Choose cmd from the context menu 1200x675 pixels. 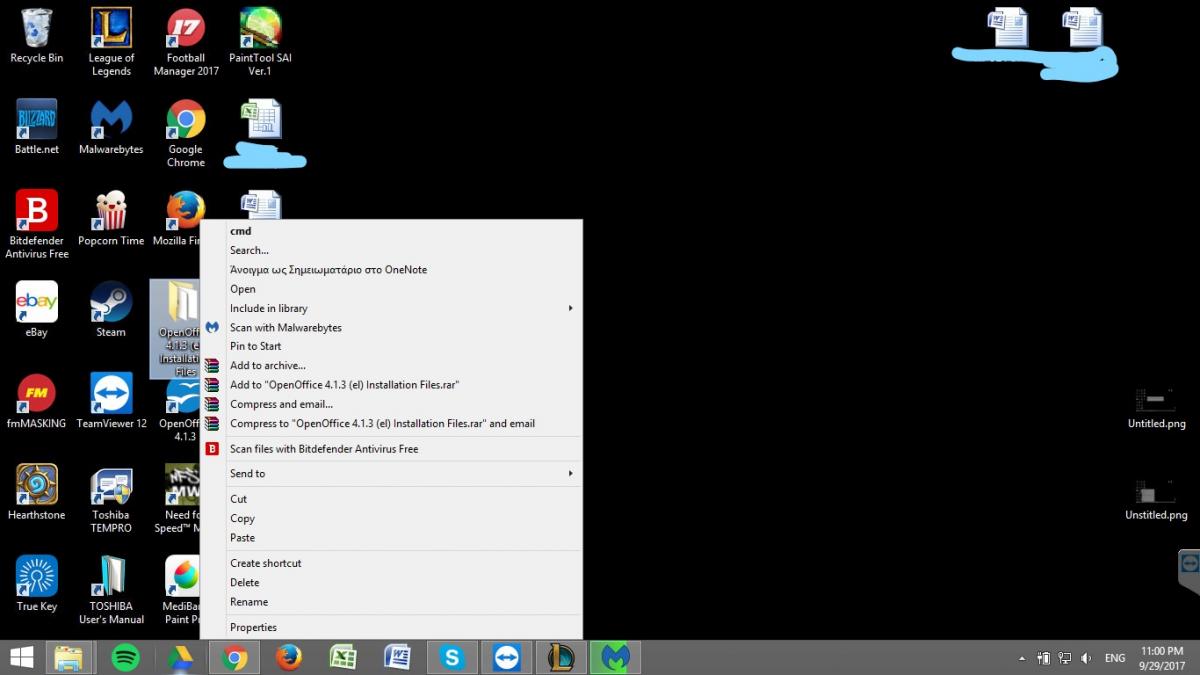[391, 231]
